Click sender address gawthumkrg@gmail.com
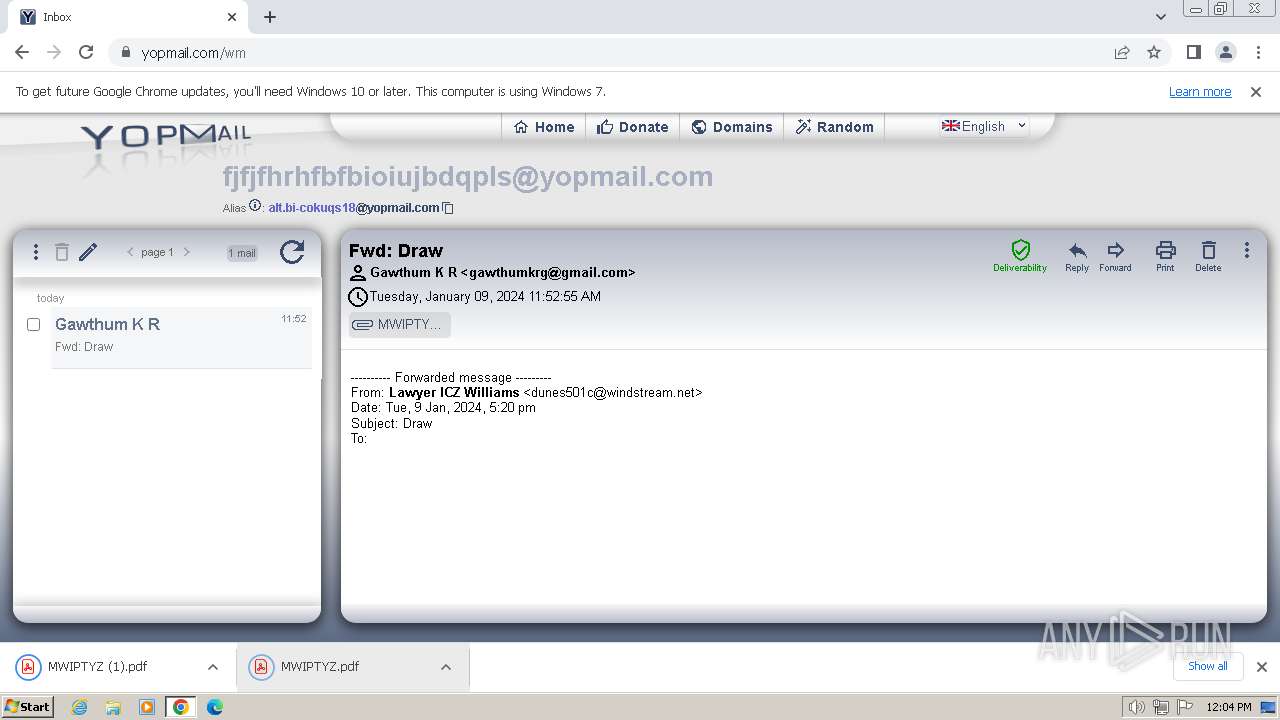Image resolution: width=1280 pixels, height=720 pixels. (548, 272)
